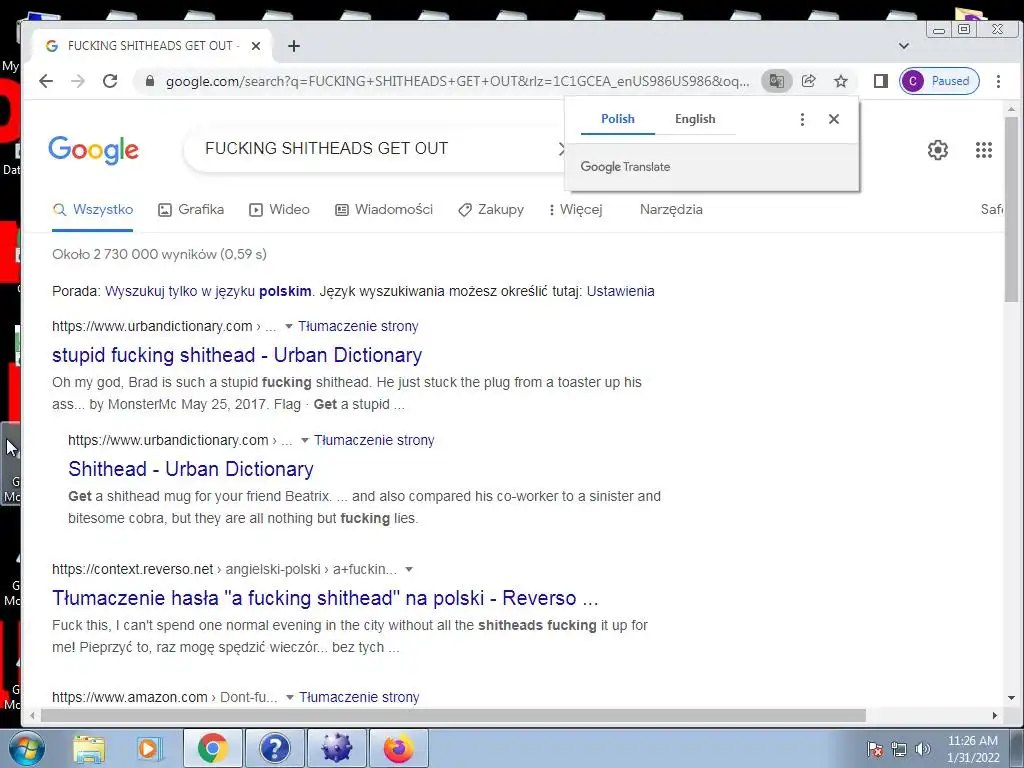Image resolution: width=1024 pixels, height=768 pixels.
Task: Open the Google Translate page icon
Action: 776,81
